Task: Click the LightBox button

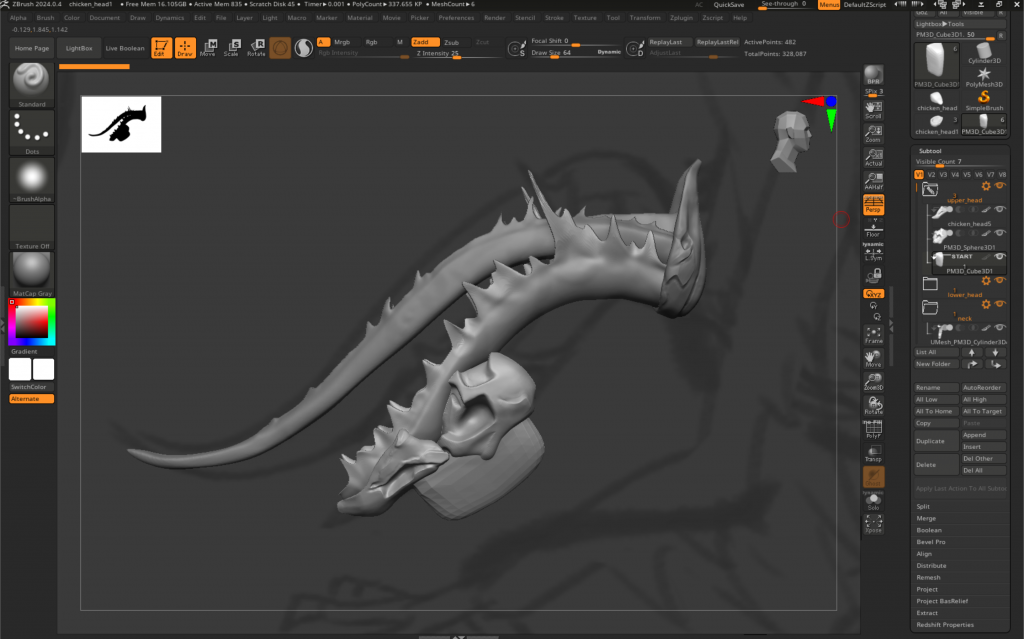Action: click(x=79, y=48)
